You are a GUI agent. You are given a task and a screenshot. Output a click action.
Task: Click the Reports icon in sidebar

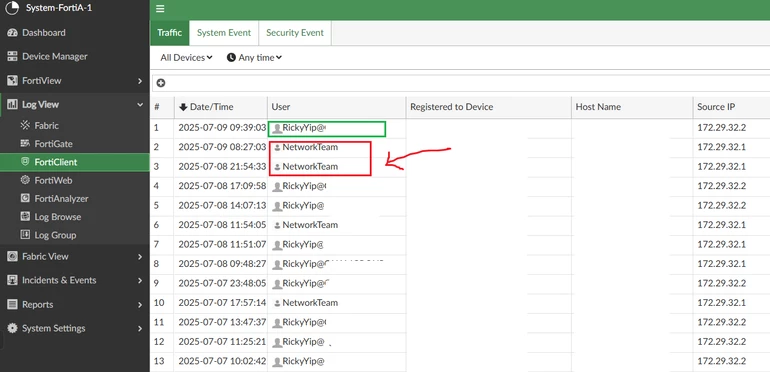12,304
